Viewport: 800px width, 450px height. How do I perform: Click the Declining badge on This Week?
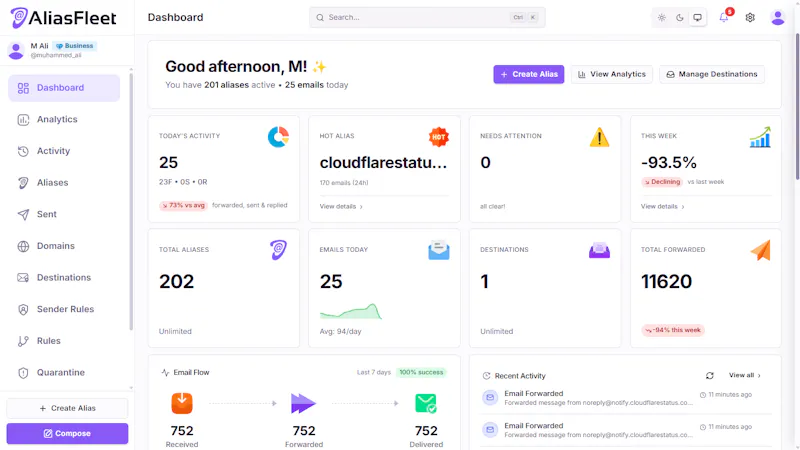(662, 182)
